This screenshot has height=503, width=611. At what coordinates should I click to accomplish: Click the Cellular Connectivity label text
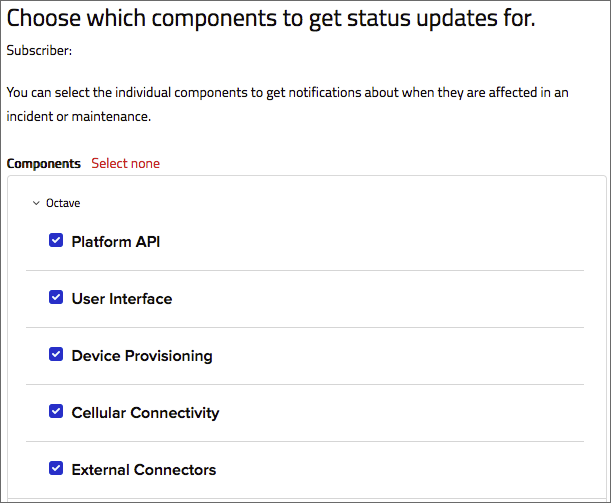pyautogui.click(x=145, y=413)
